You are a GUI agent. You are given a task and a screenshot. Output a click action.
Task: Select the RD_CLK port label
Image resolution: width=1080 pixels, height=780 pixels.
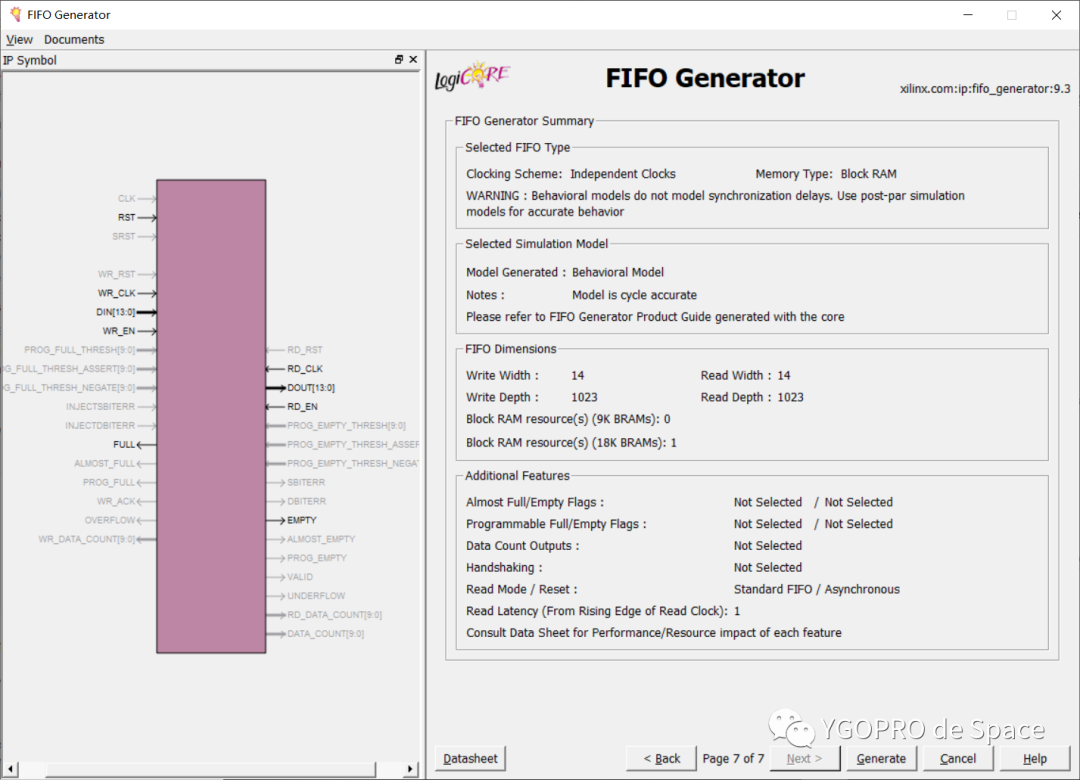coord(305,369)
